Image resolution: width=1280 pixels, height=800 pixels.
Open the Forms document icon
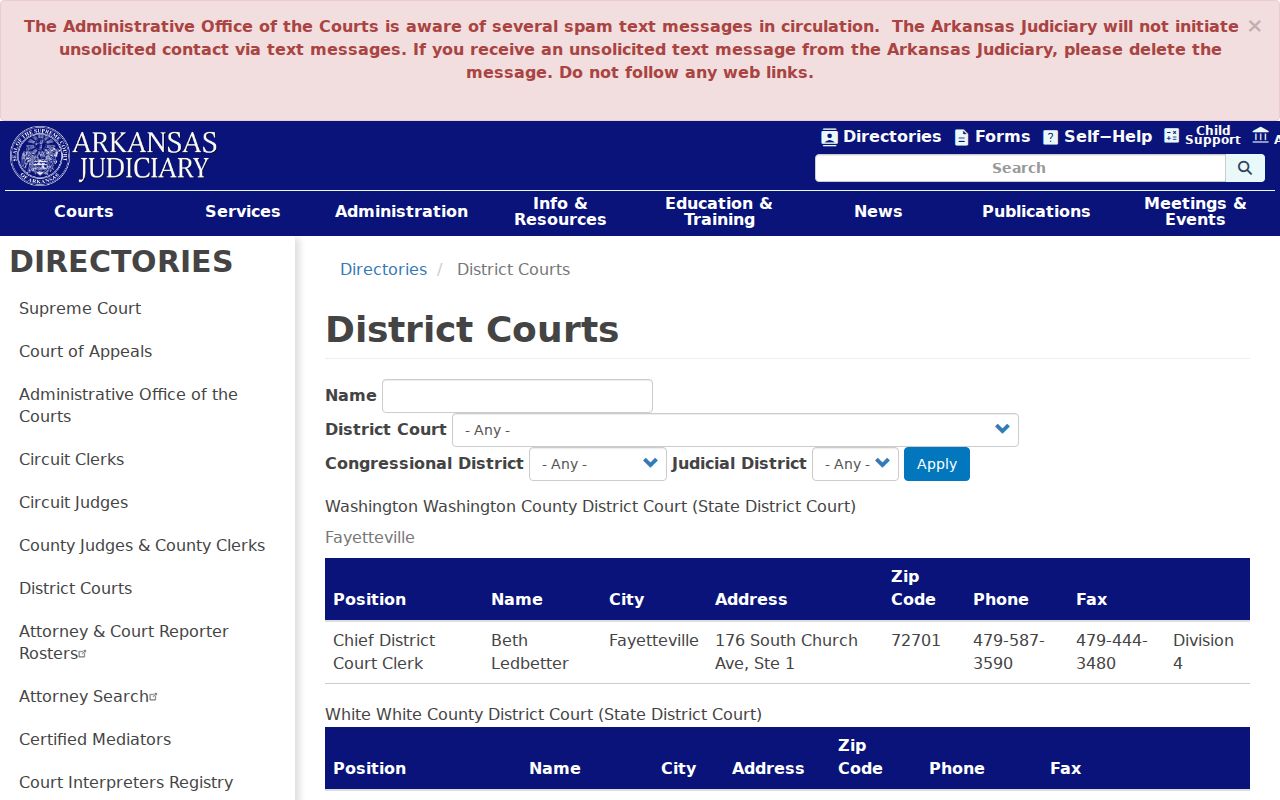pos(961,137)
